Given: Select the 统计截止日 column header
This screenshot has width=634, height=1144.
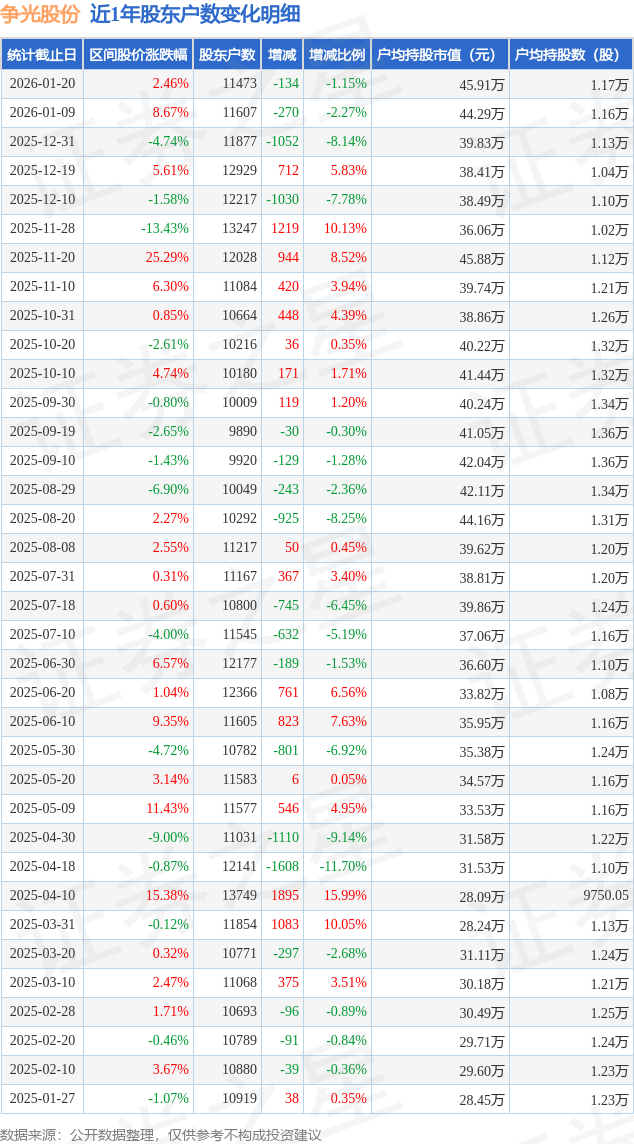Looking at the screenshot, I should click(x=41, y=55).
